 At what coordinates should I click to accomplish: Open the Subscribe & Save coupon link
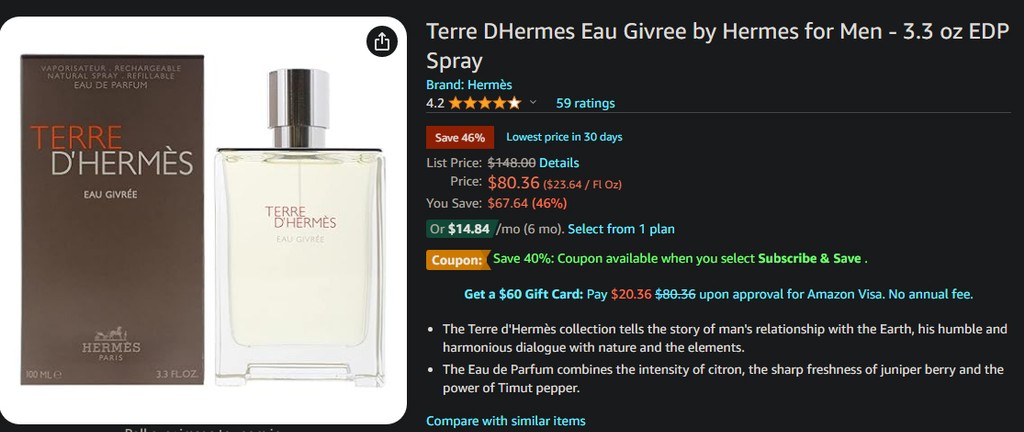click(x=809, y=258)
